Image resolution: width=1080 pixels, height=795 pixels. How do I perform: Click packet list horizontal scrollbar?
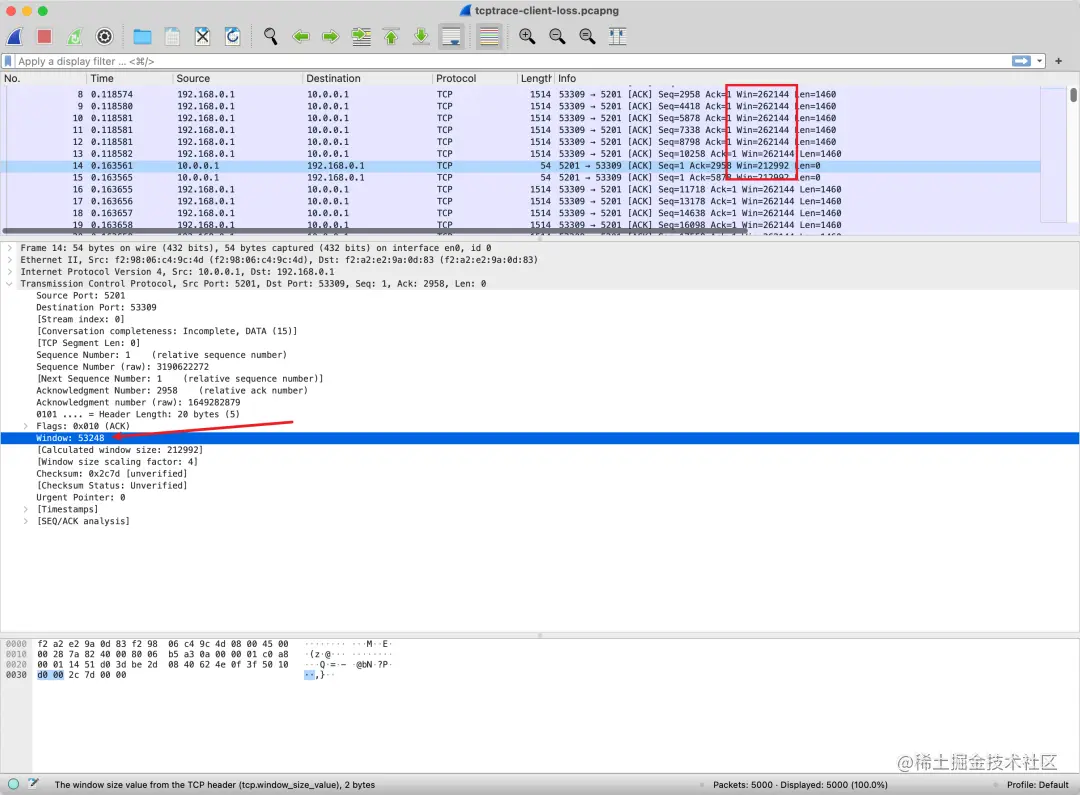pos(375,231)
